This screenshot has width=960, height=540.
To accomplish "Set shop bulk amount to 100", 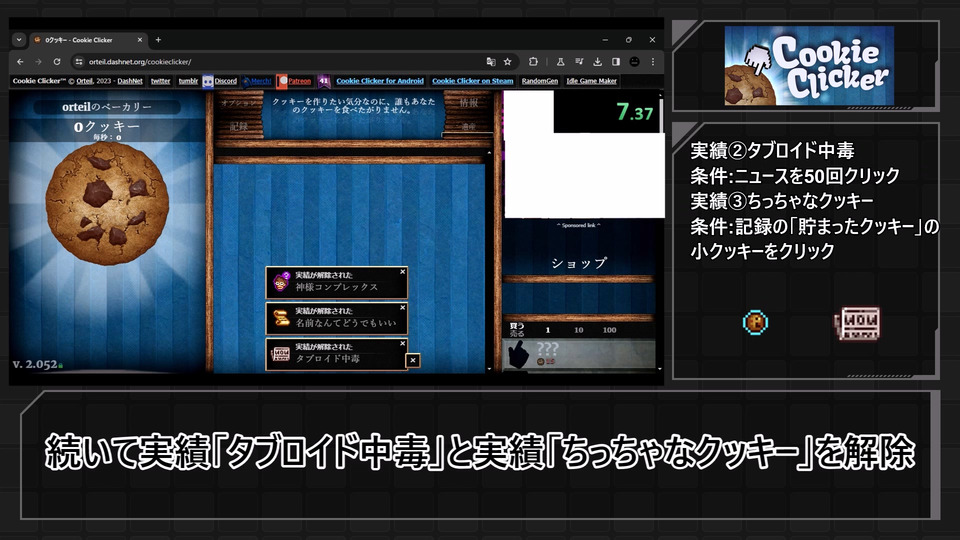I will 609,330.
